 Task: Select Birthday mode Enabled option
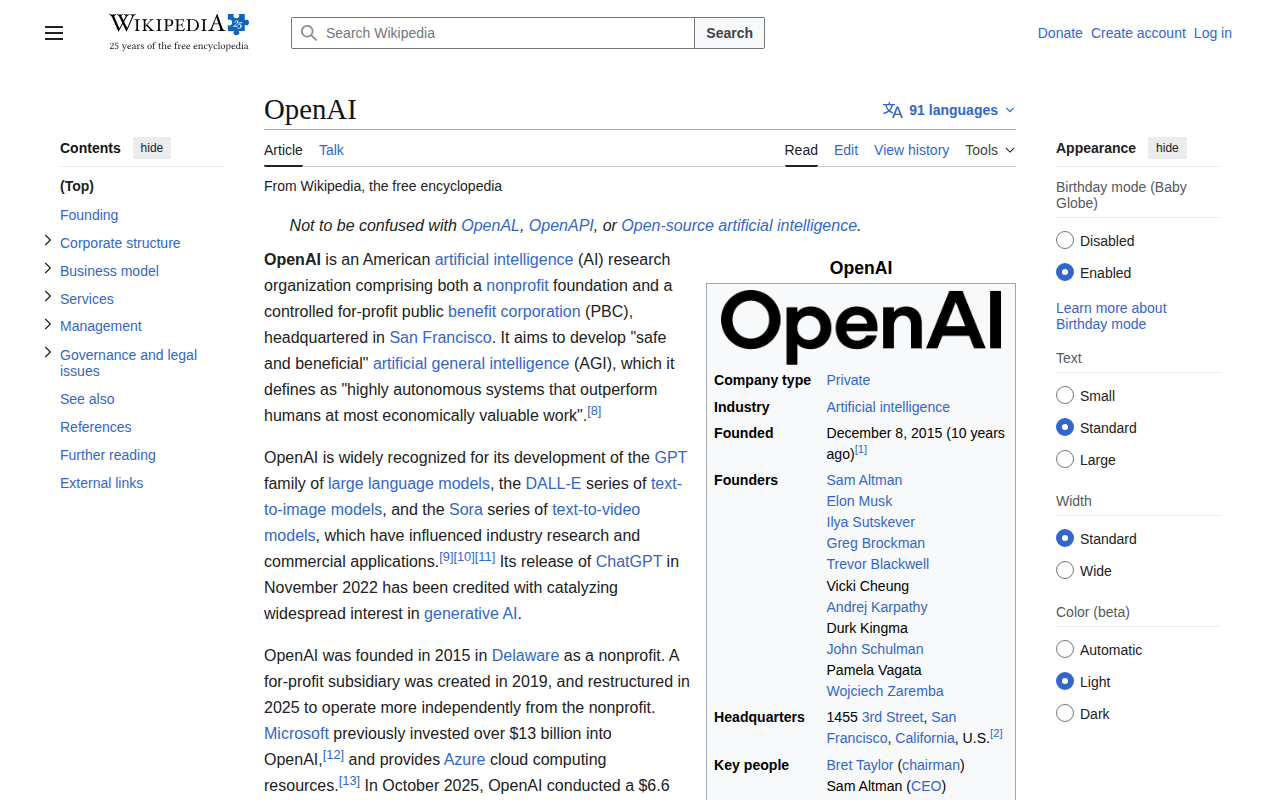click(x=1065, y=272)
